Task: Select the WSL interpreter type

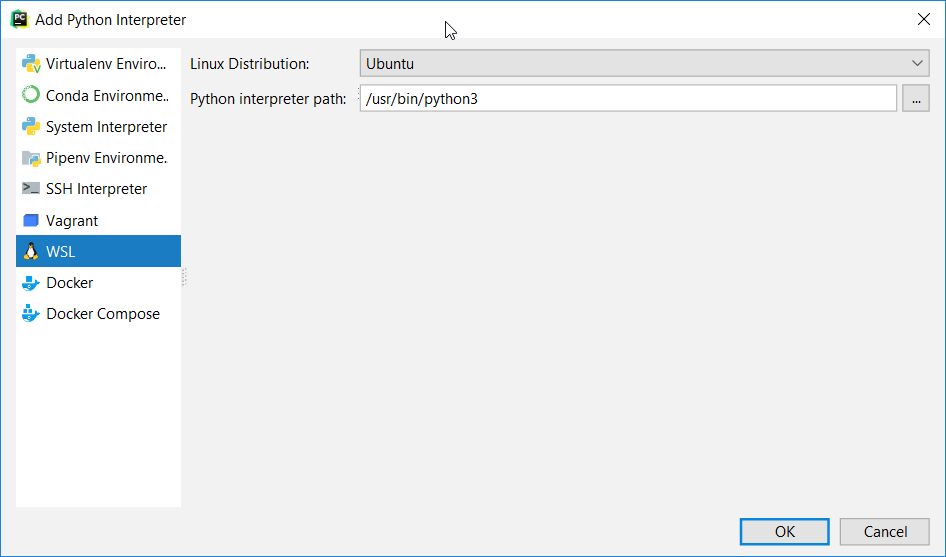Action: (98, 251)
